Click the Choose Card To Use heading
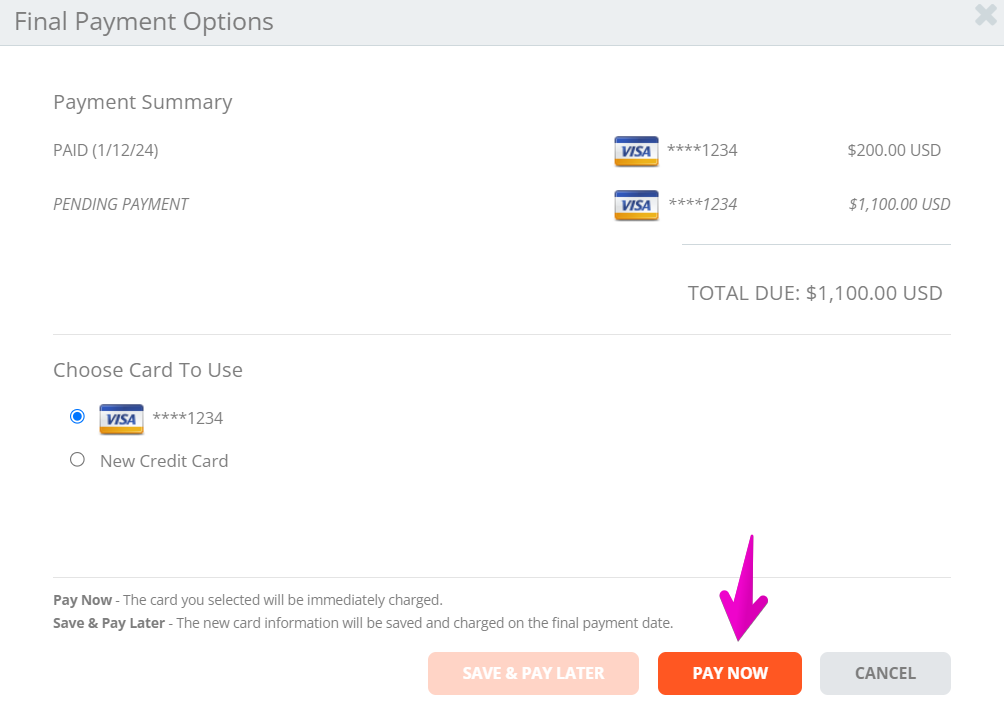 (x=148, y=370)
